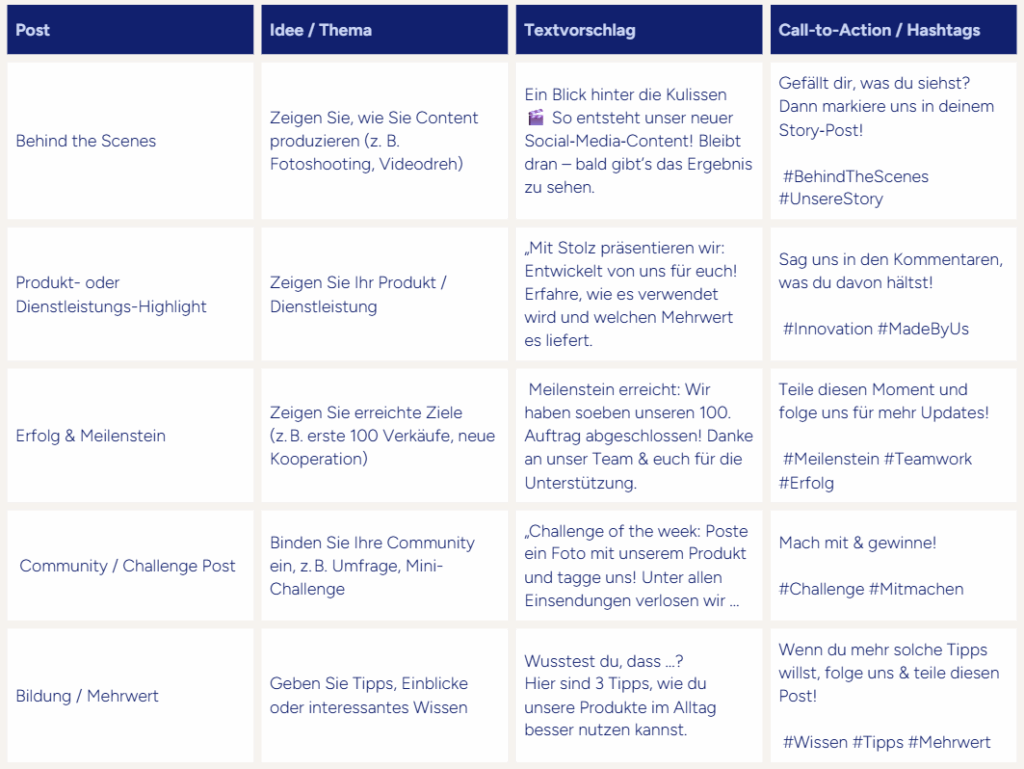This screenshot has height=769, width=1024.
Task: Select the "Idee / Thema" column header
Action: 321,30
